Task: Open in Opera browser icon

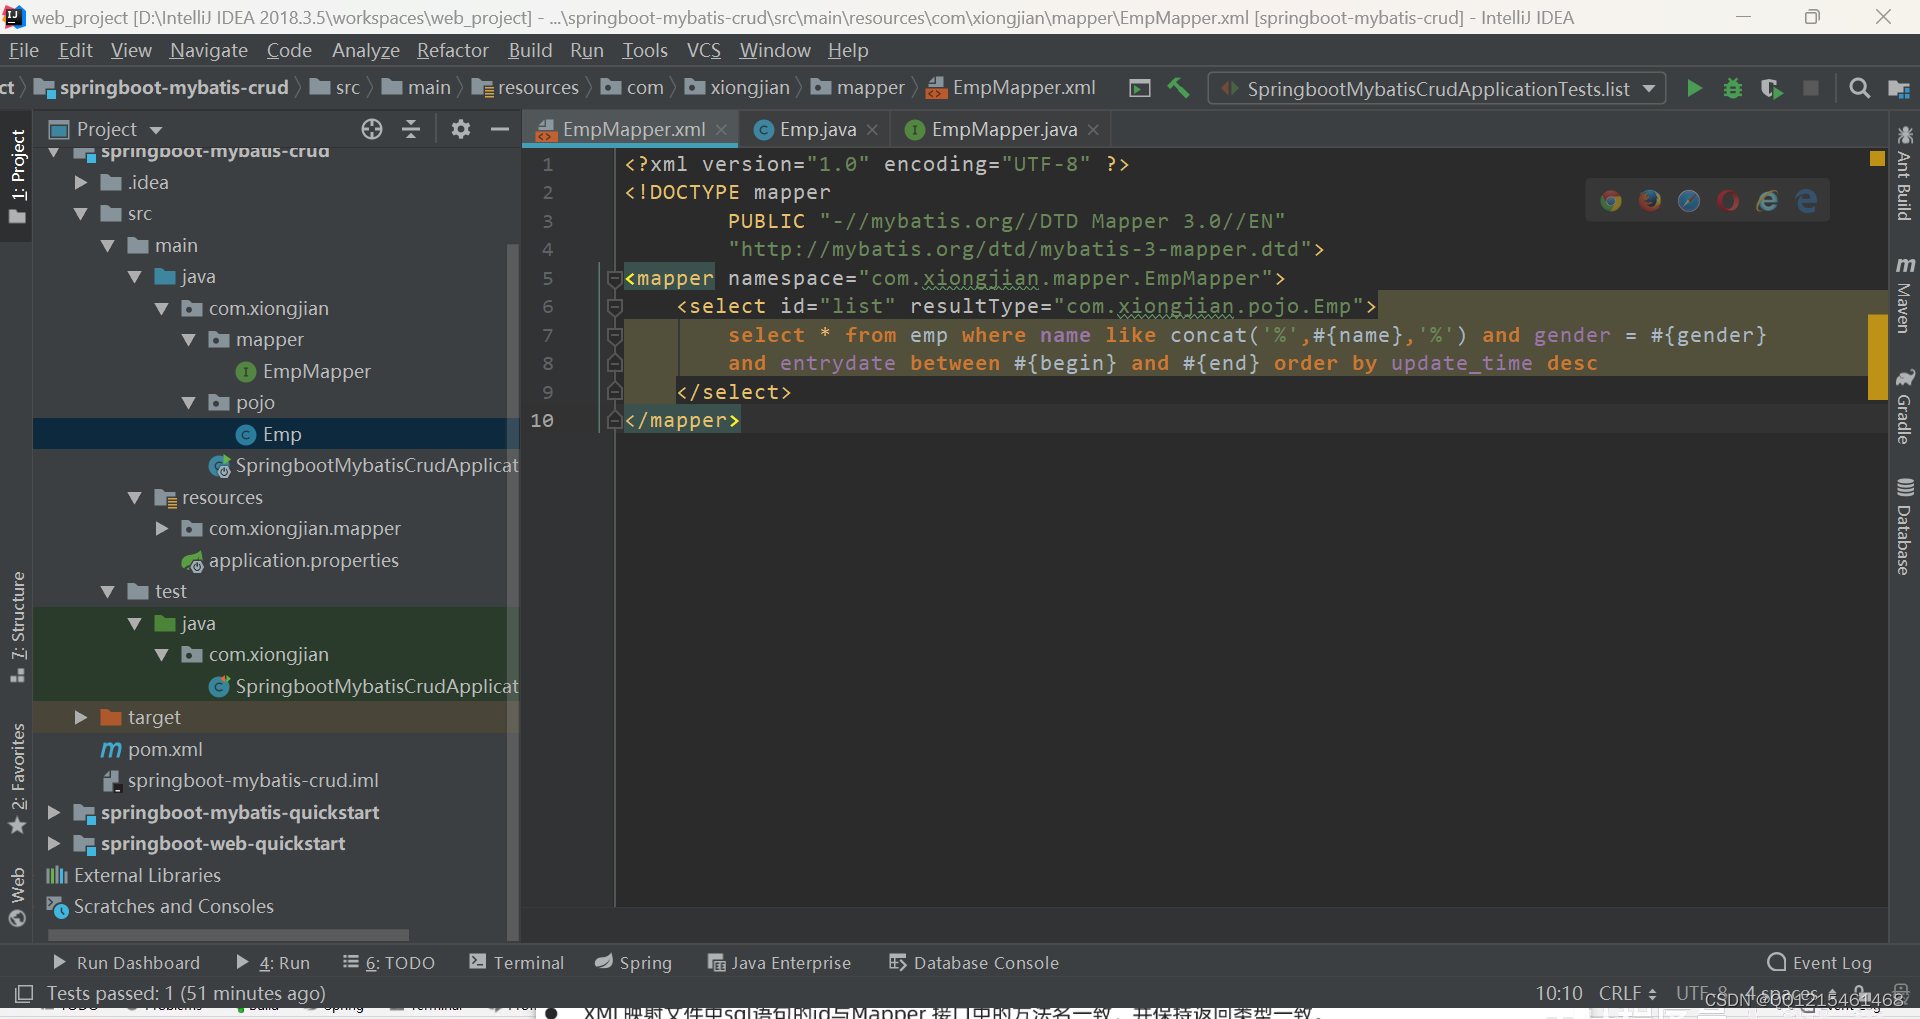Action: coord(1728,201)
